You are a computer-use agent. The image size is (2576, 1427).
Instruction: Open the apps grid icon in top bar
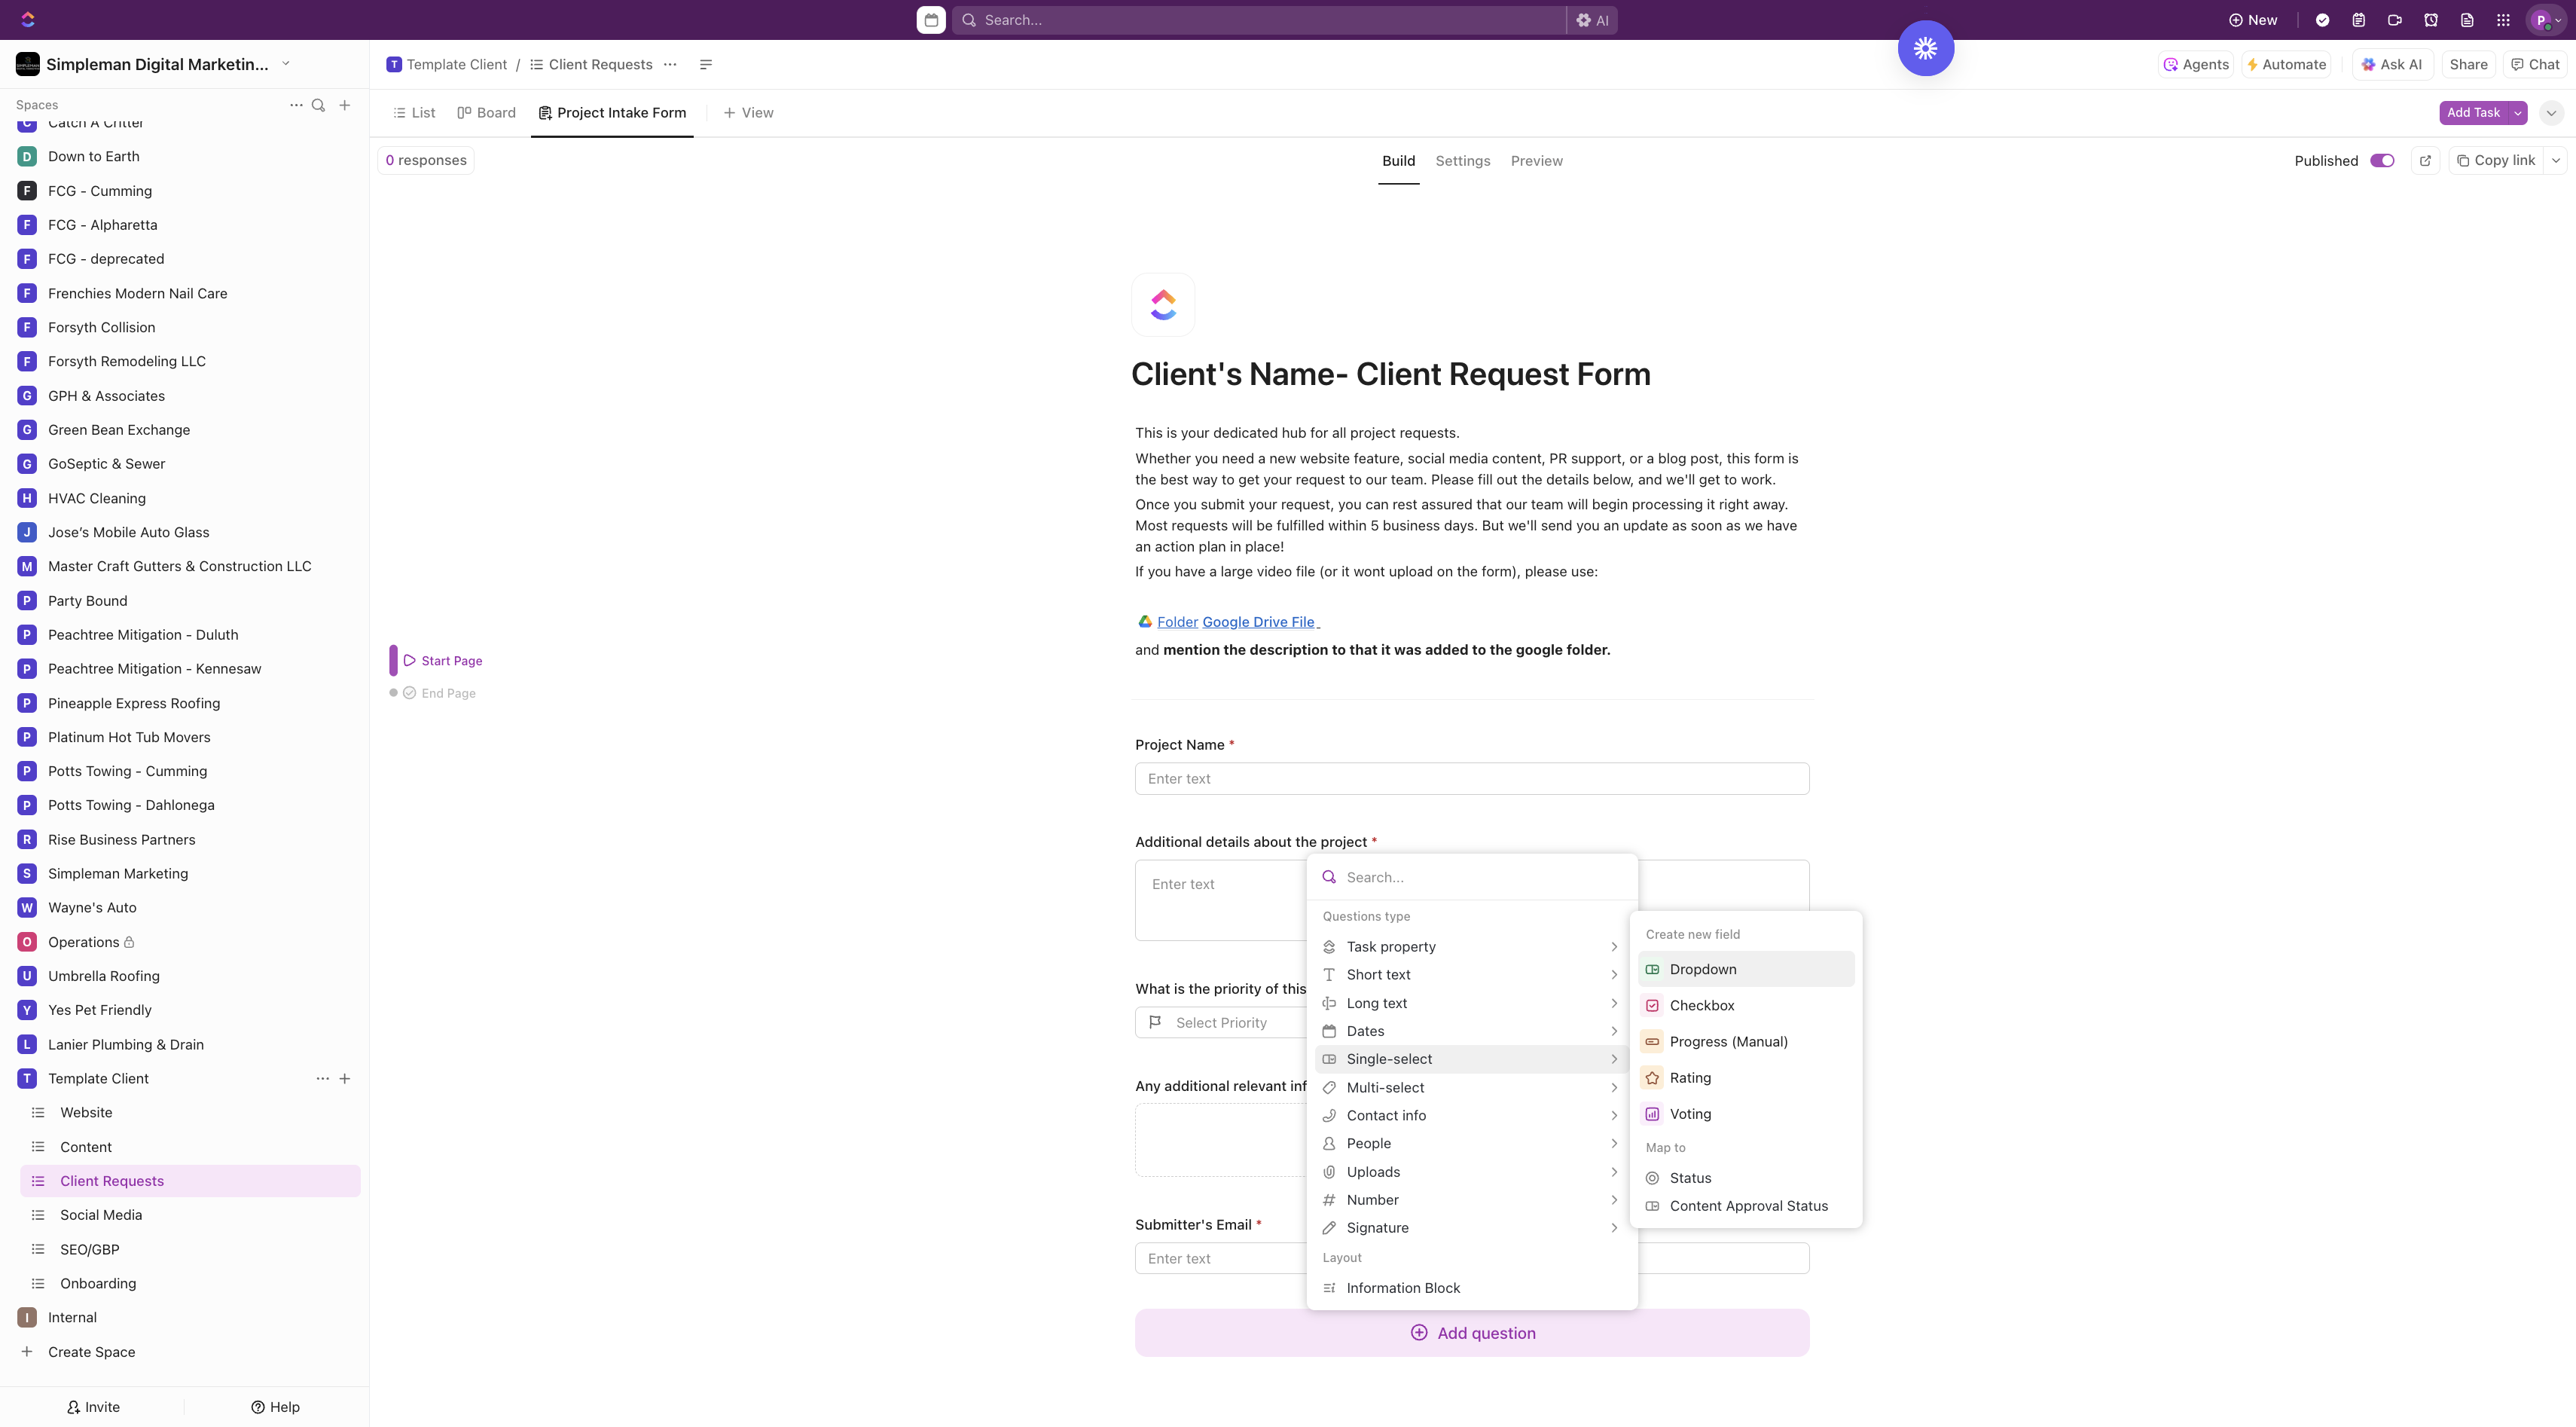pyautogui.click(x=2503, y=20)
